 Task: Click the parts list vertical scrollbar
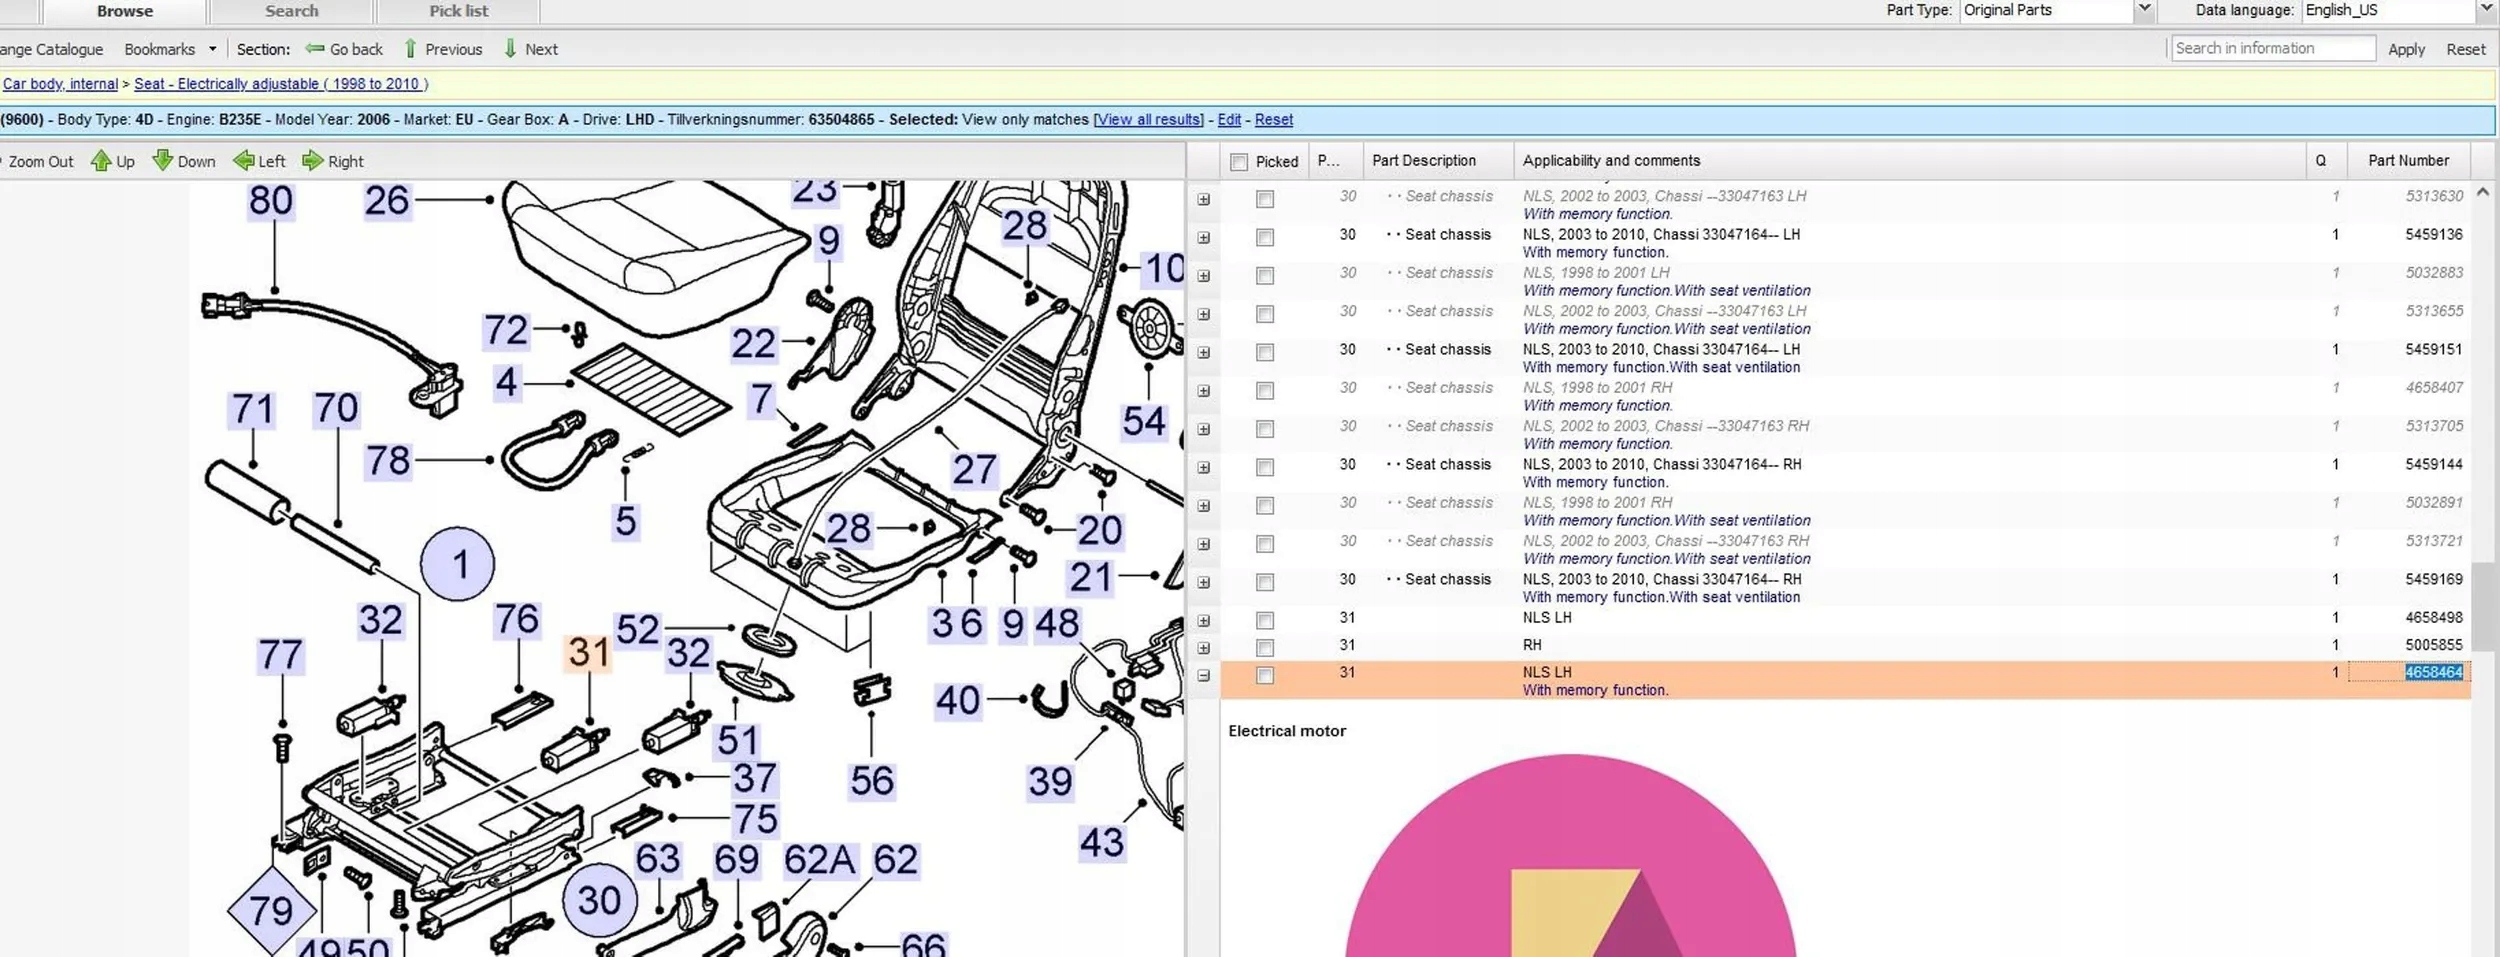(x=2482, y=605)
